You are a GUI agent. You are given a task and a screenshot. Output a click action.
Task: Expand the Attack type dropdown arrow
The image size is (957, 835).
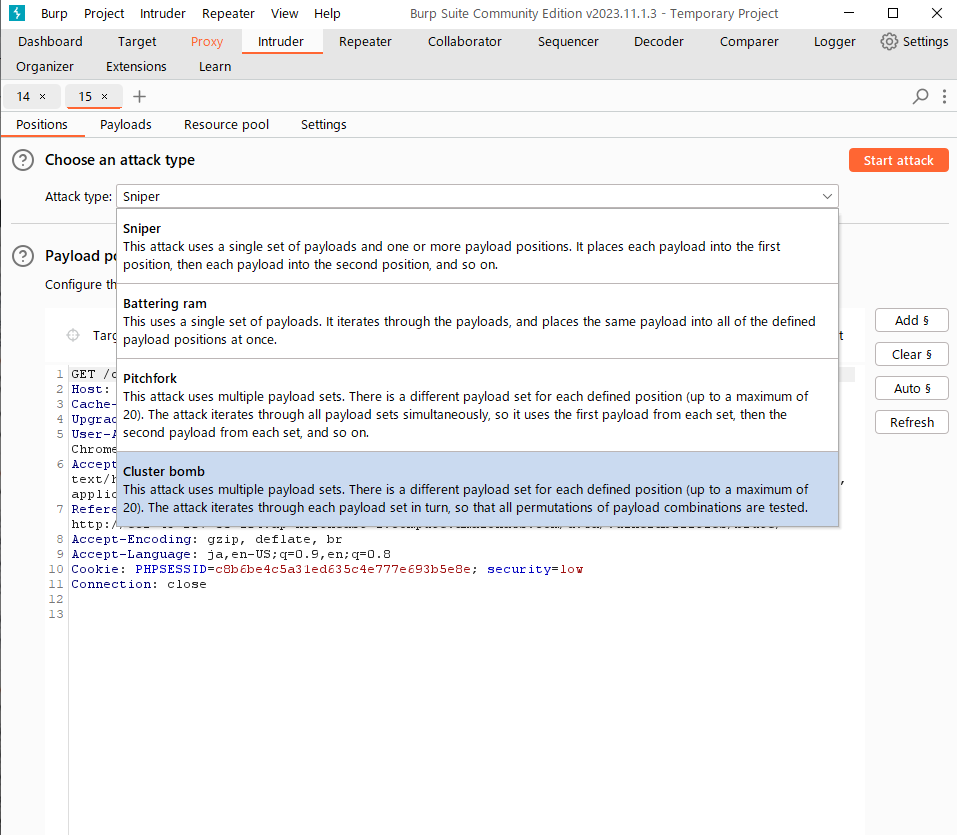click(x=827, y=197)
